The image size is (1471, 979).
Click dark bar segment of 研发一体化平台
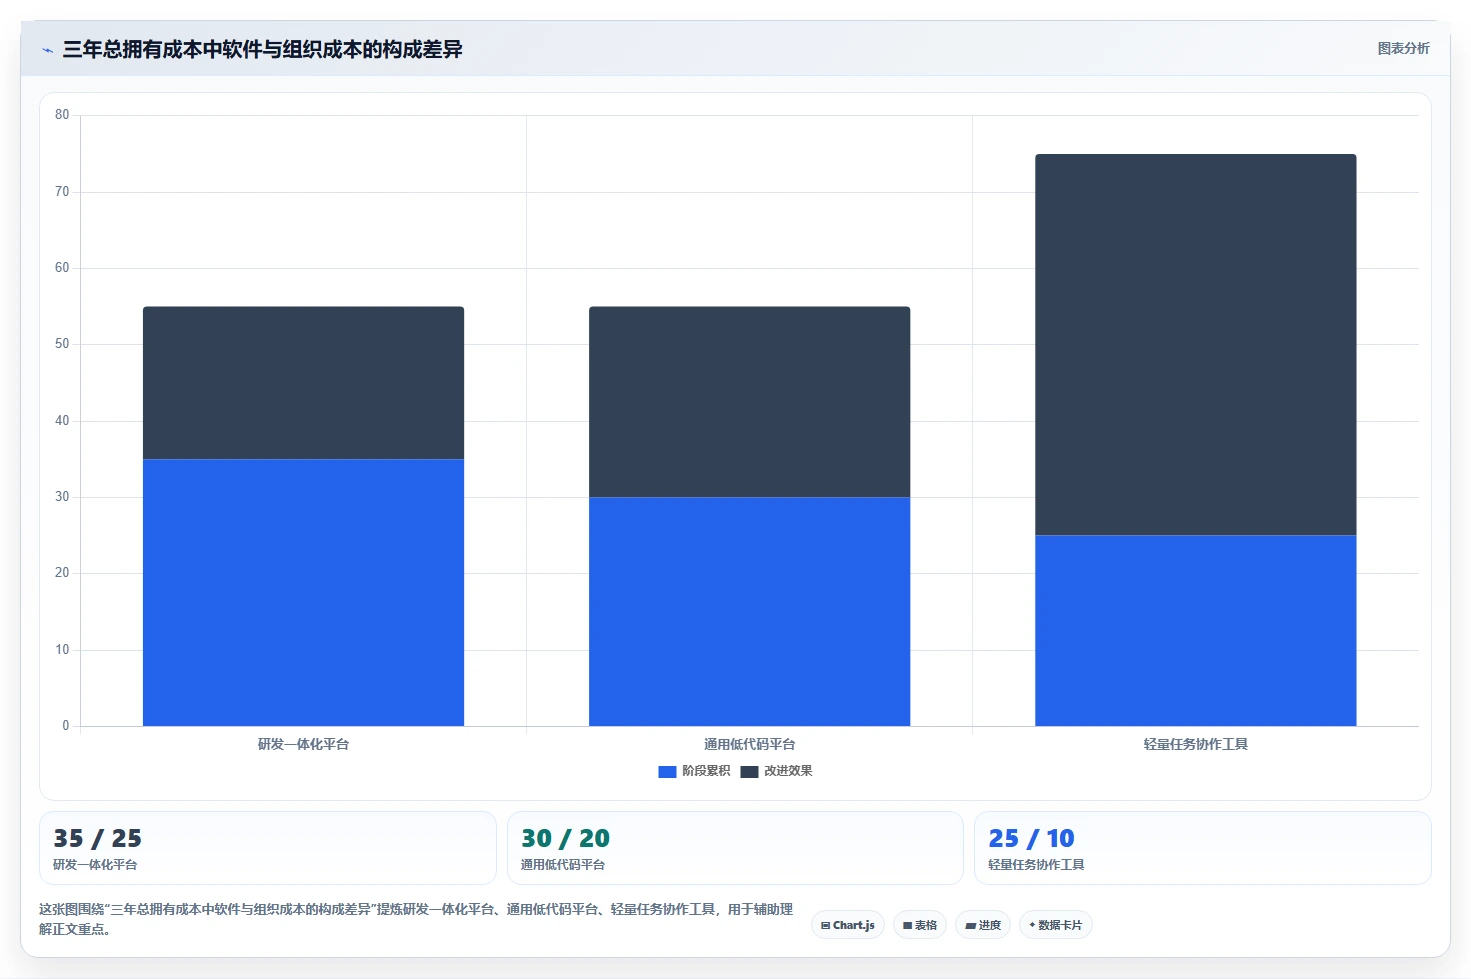click(303, 383)
